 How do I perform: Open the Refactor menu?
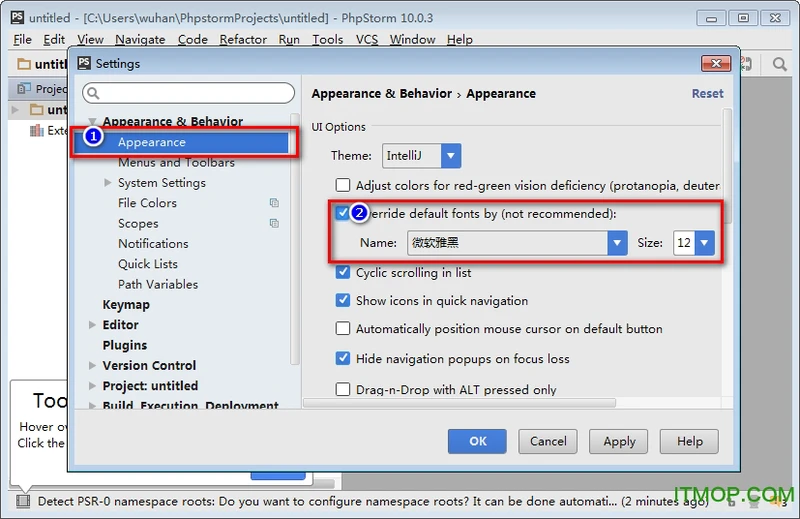(x=243, y=39)
